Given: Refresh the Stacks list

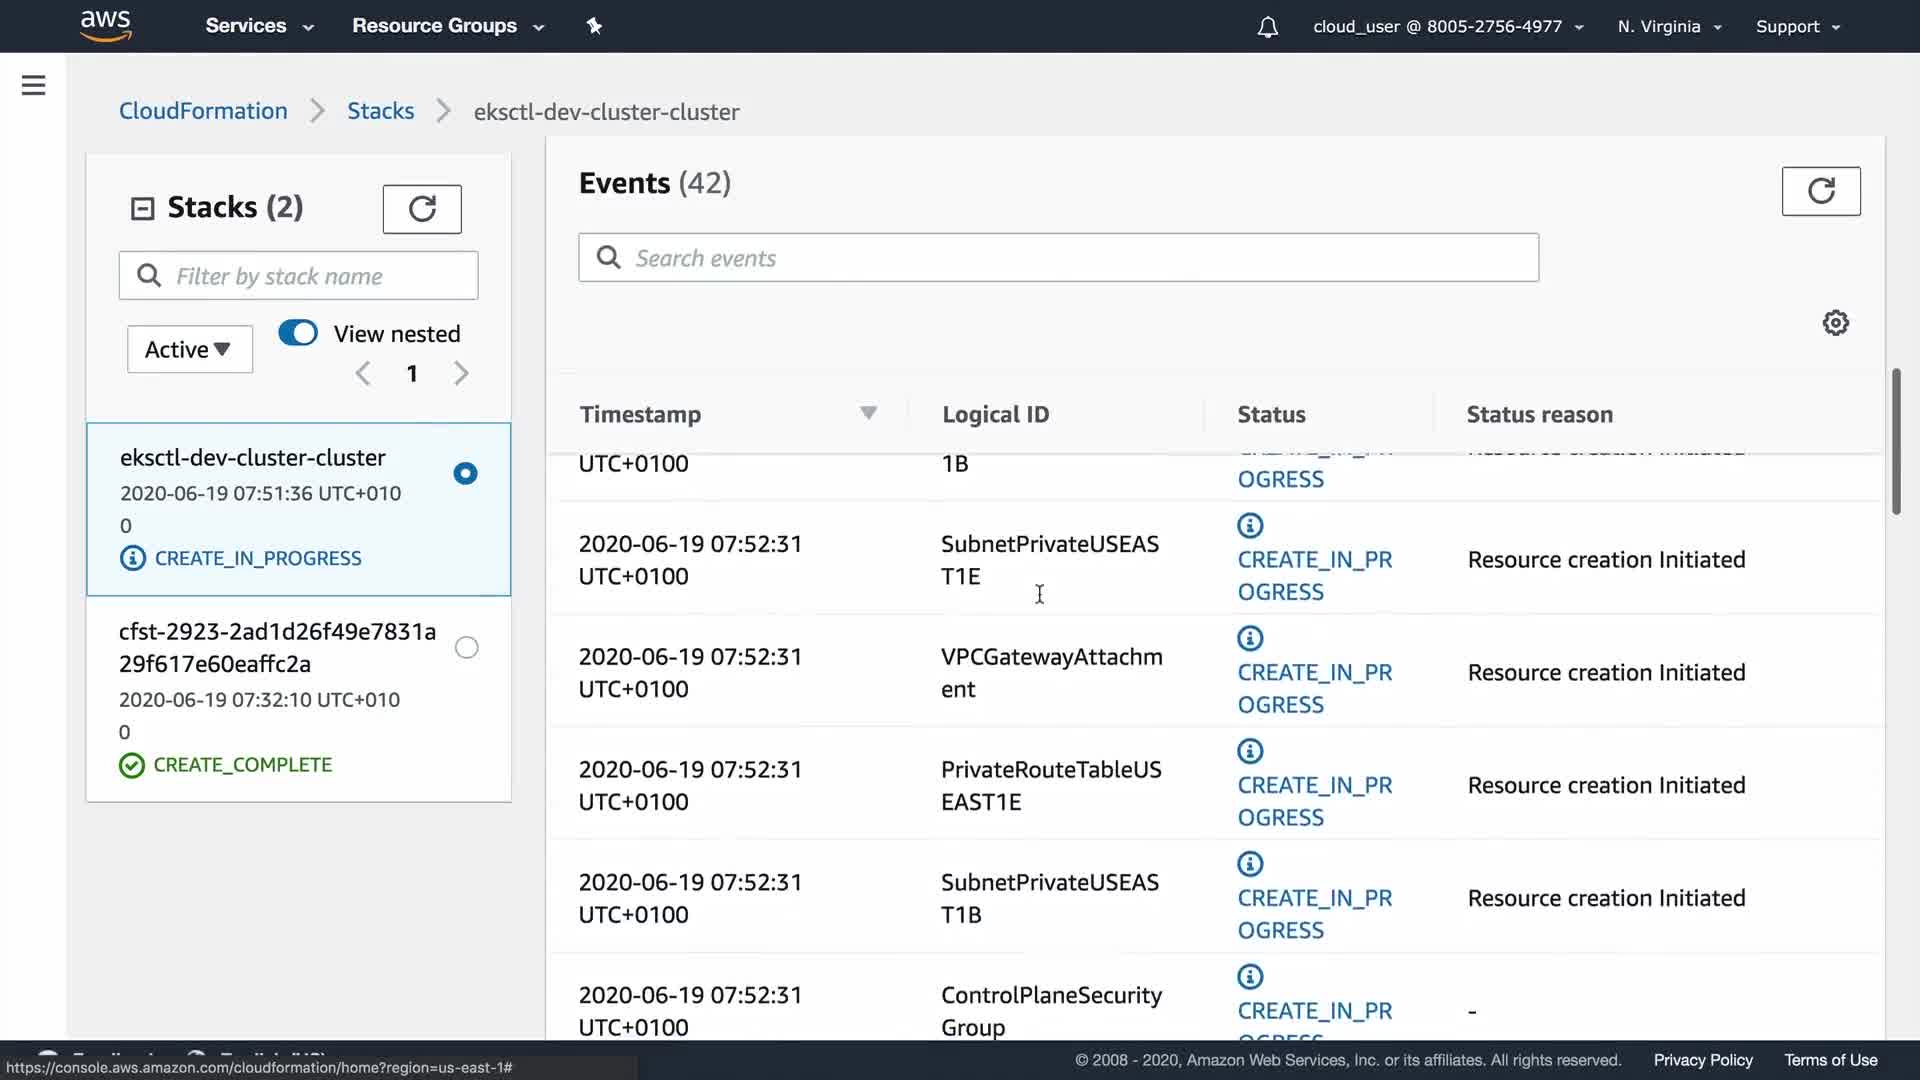Looking at the screenshot, I should 422,208.
